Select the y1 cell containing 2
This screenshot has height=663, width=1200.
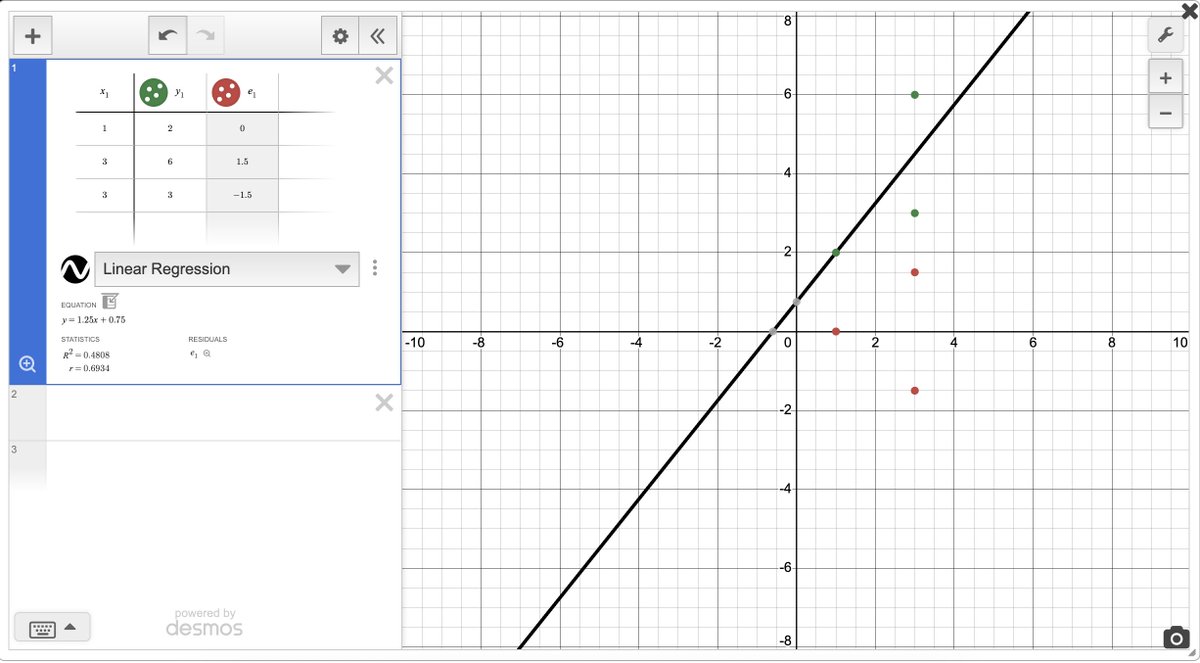(170, 128)
